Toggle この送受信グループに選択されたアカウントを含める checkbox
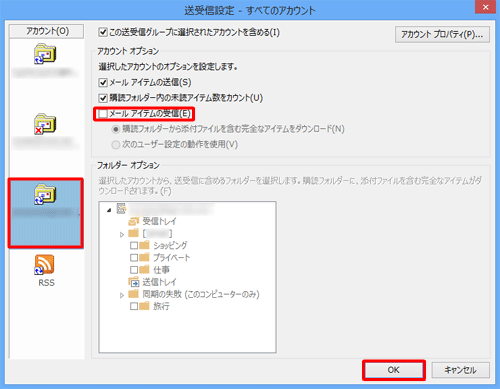This screenshot has width=500, height=389. 103,32
